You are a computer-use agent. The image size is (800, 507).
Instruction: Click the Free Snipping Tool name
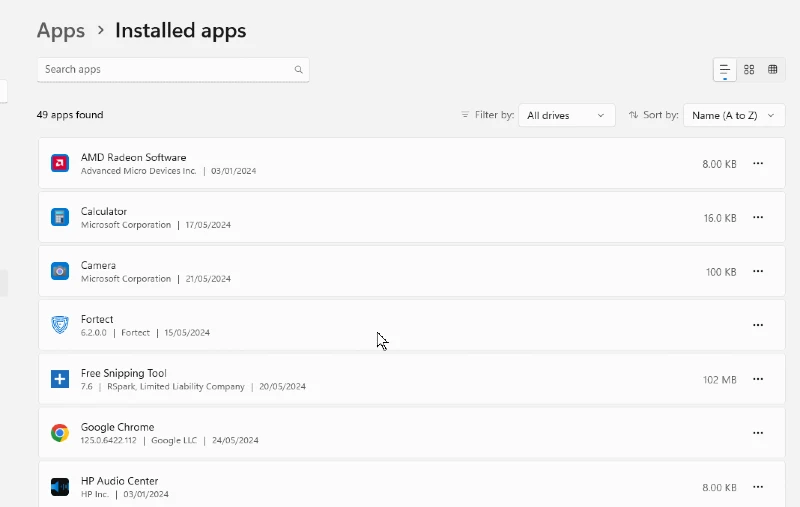(123, 373)
